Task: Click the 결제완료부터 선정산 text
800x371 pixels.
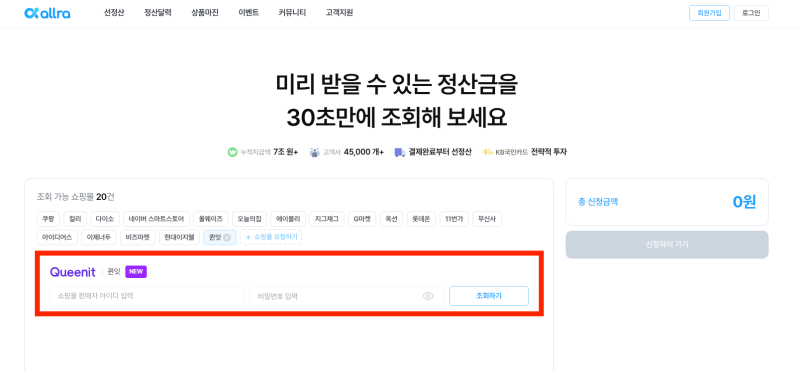Action: pyautogui.click(x=440, y=152)
